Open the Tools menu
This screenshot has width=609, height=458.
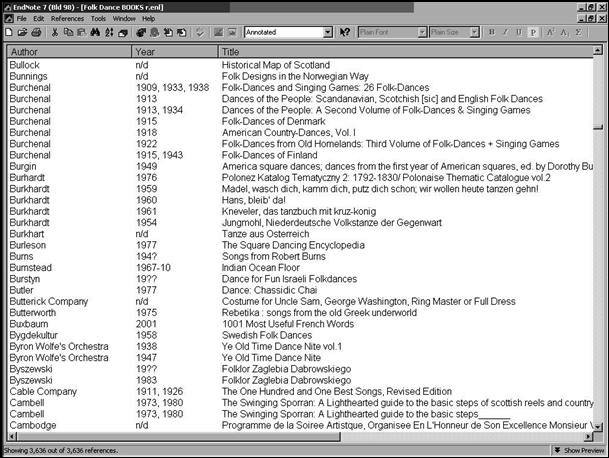pyautogui.click(x=98, y=19)
